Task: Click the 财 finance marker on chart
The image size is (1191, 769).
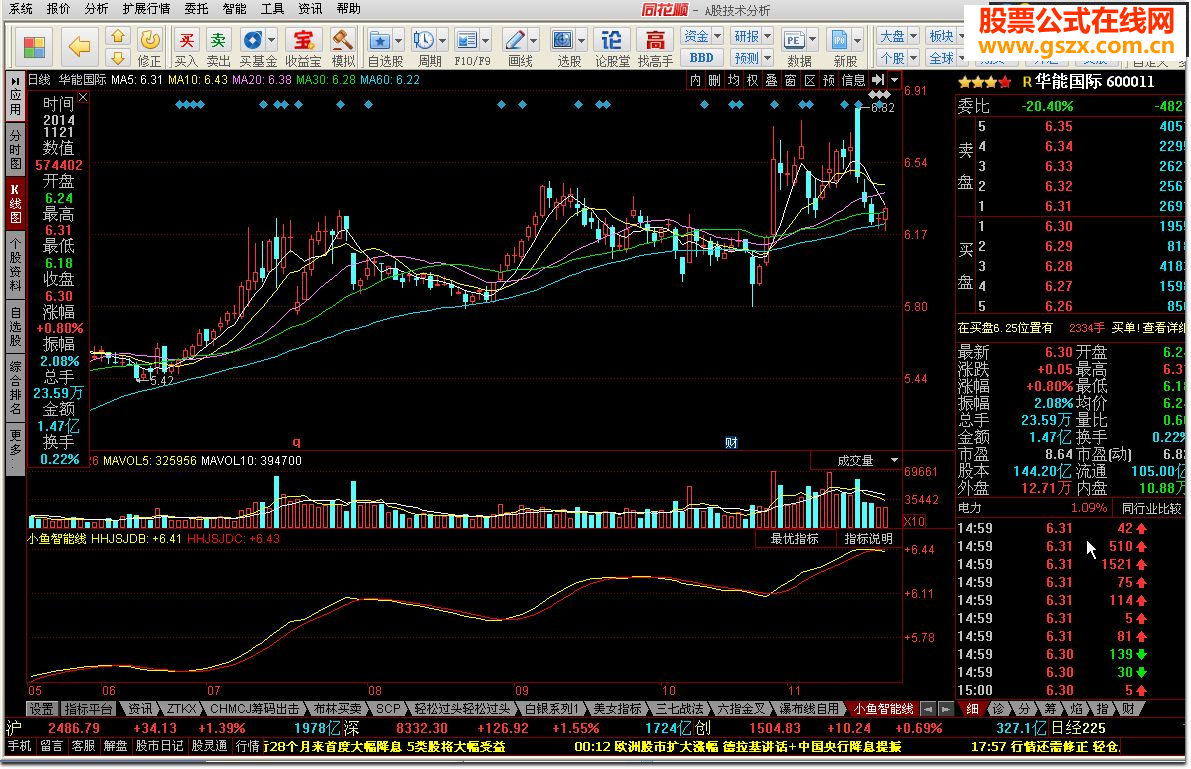Action: pos(731,442)
